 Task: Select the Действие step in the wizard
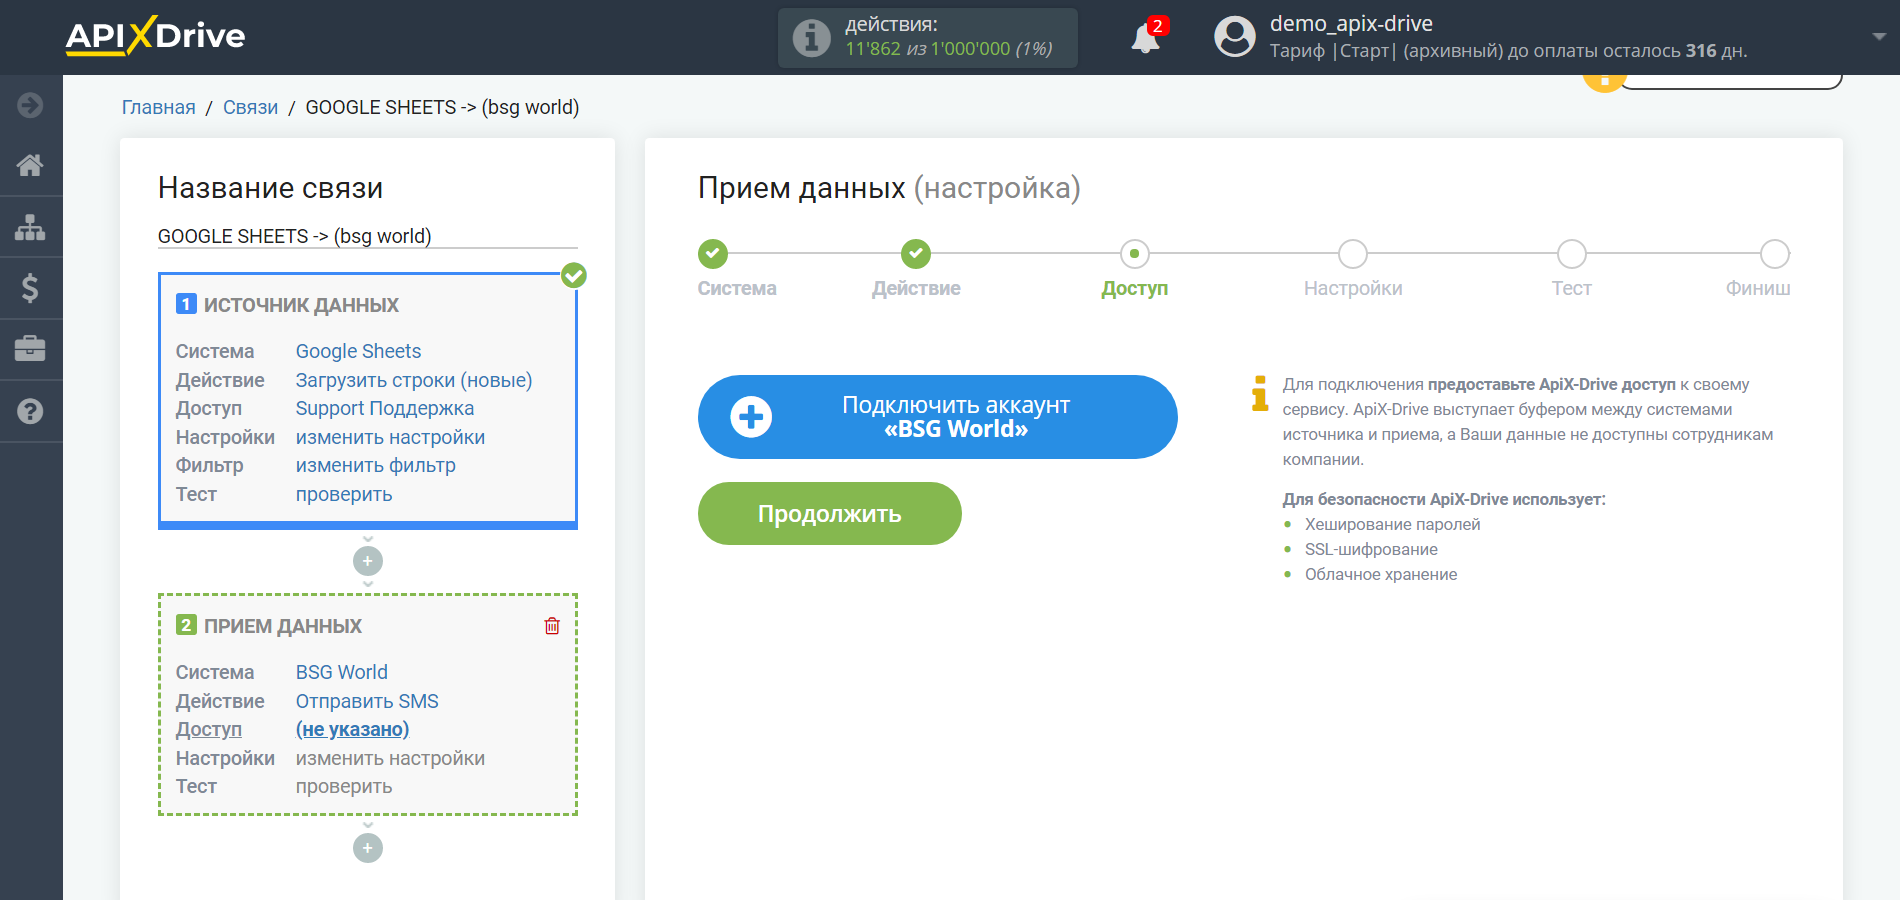click(916, 254)
